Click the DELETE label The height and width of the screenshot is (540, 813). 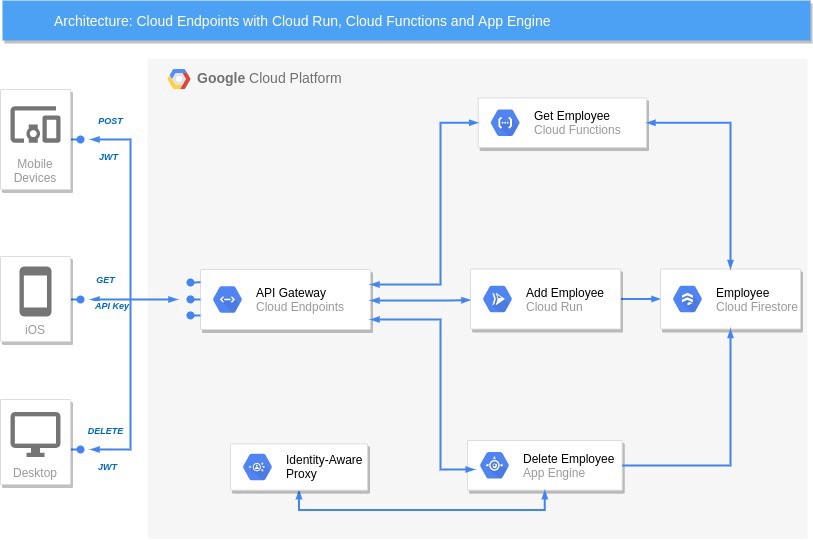[105, 431]
